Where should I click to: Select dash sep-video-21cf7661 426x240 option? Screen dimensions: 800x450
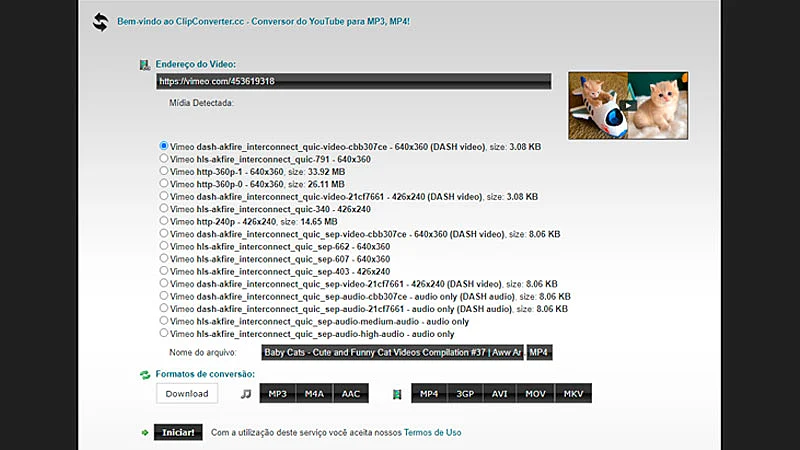[x=163, y=283]
